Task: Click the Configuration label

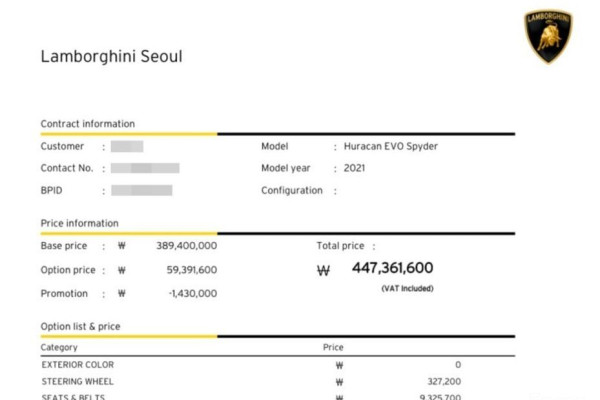Action: [294, 190]
